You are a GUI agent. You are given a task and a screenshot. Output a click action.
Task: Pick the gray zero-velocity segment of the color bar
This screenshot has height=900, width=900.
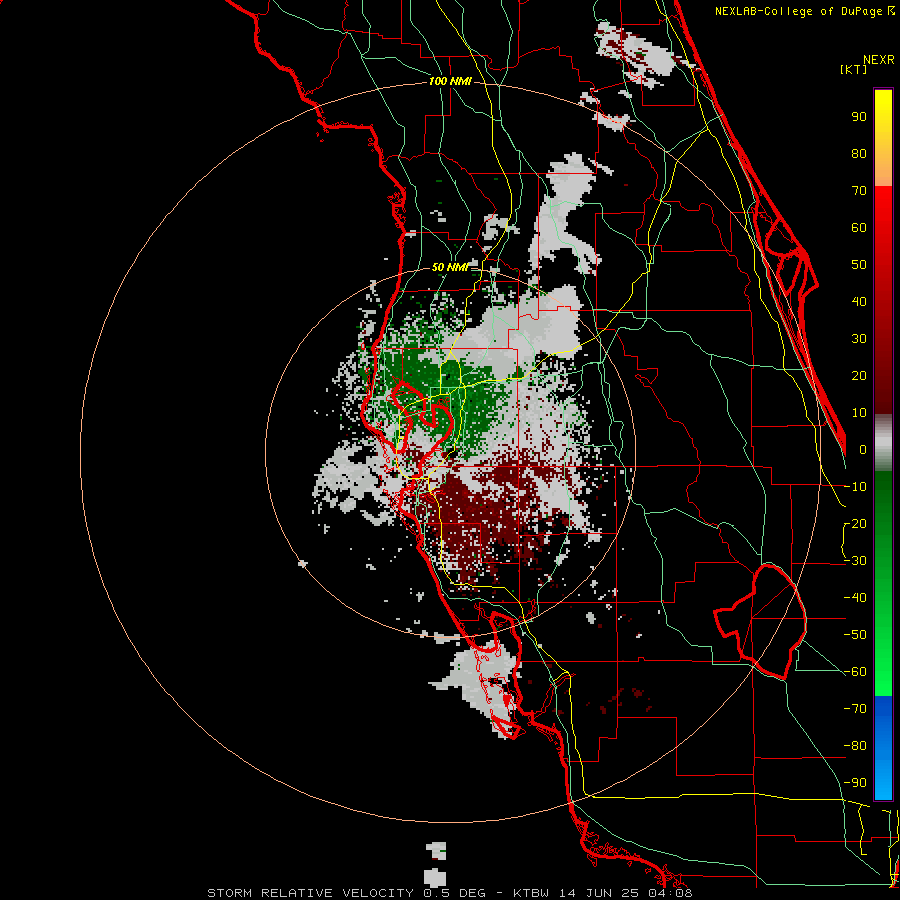click(x=883, y=443)
